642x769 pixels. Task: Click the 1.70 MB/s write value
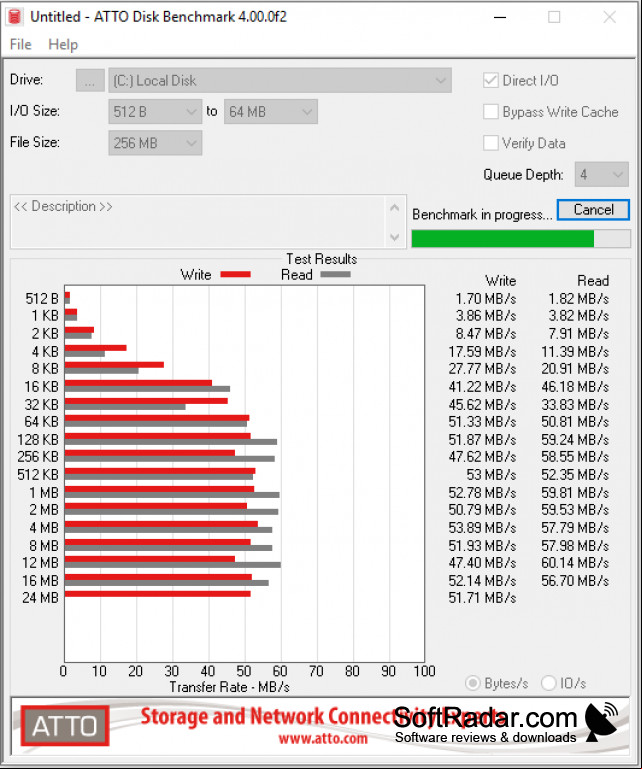pyautogui.click(x=486, y=299)
